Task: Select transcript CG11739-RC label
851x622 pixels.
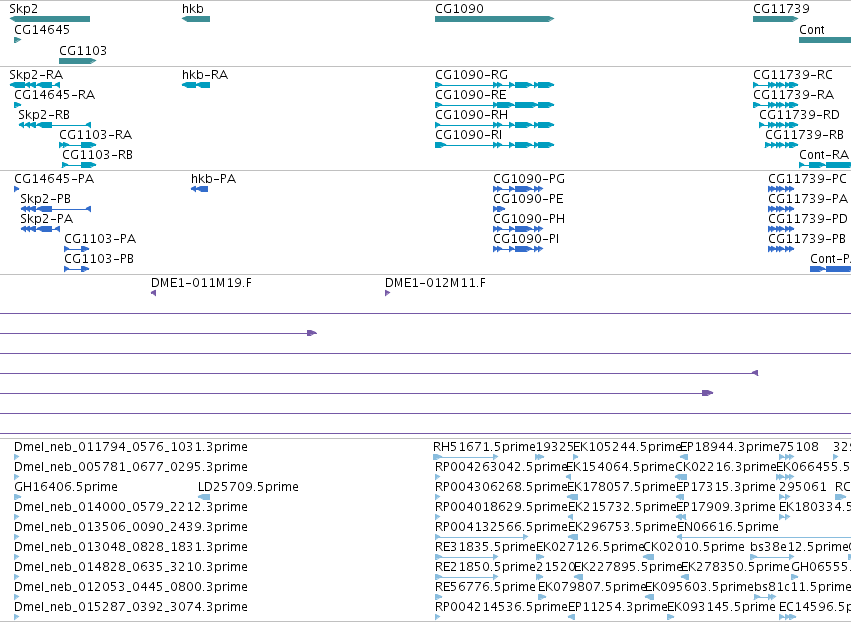Action: coord(792,75)
